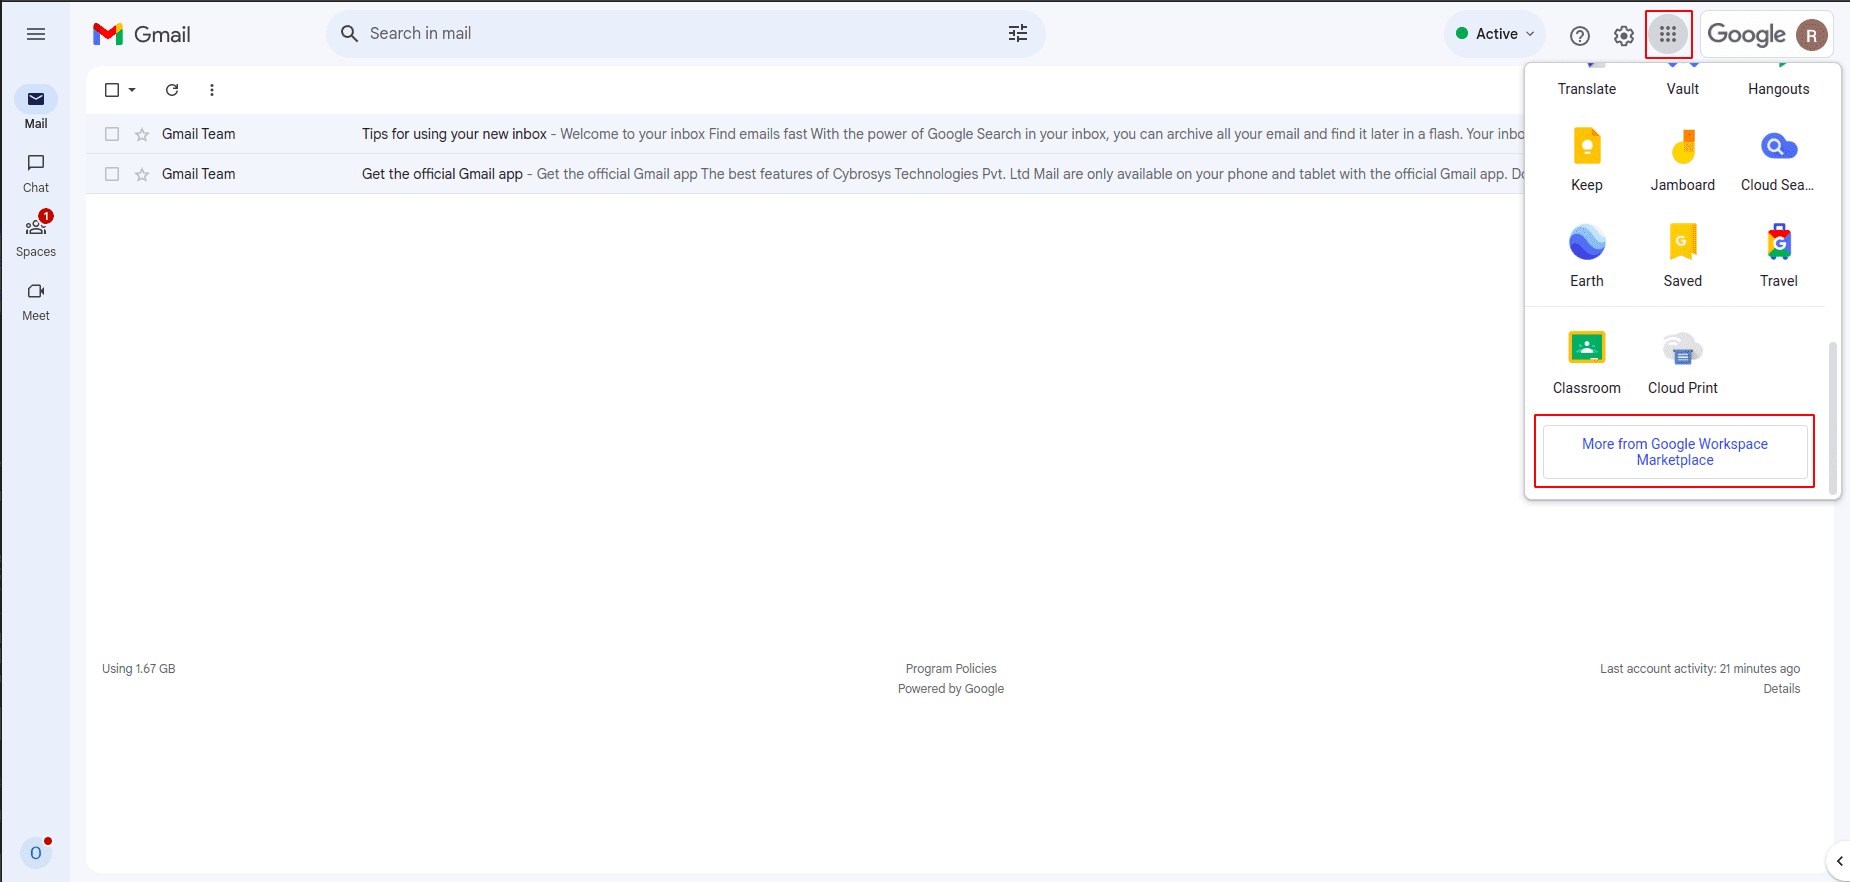The height and width of the screenshot is (882, 1850).
Task: Open the Active status dropdown
Action: tap(1495, 34)
